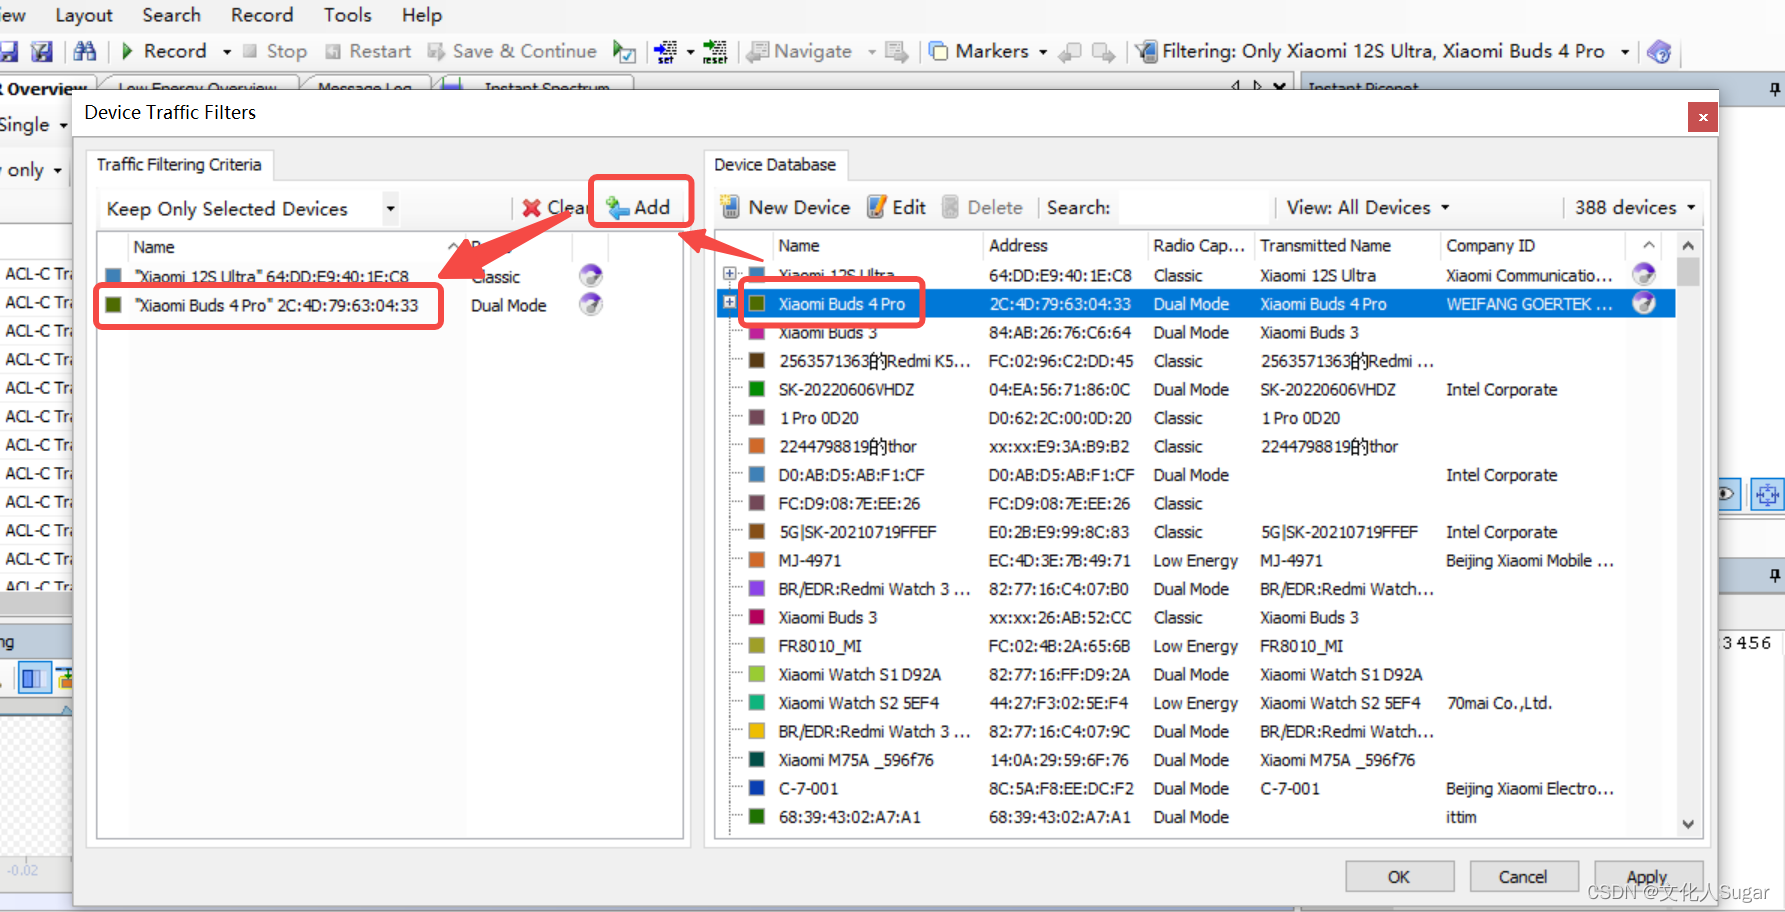The width and height of the screenshot is (1785, 912).
Task: Collapse the column chooser arrow at header right
Action: pyautogui.click(x=1648, y=246)
